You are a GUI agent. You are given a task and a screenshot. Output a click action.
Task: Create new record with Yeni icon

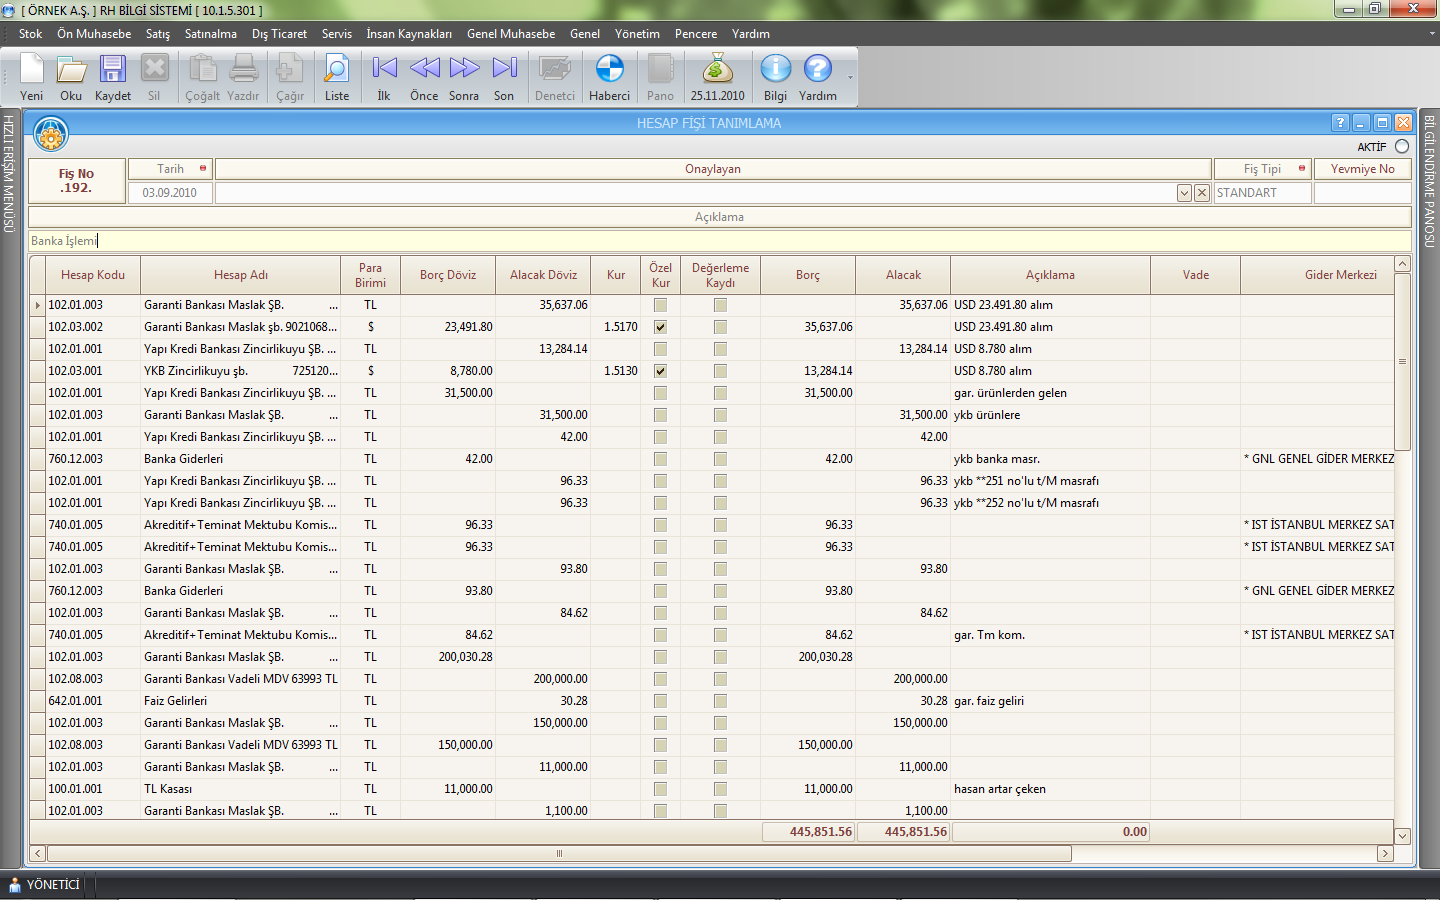pos(32,70)
